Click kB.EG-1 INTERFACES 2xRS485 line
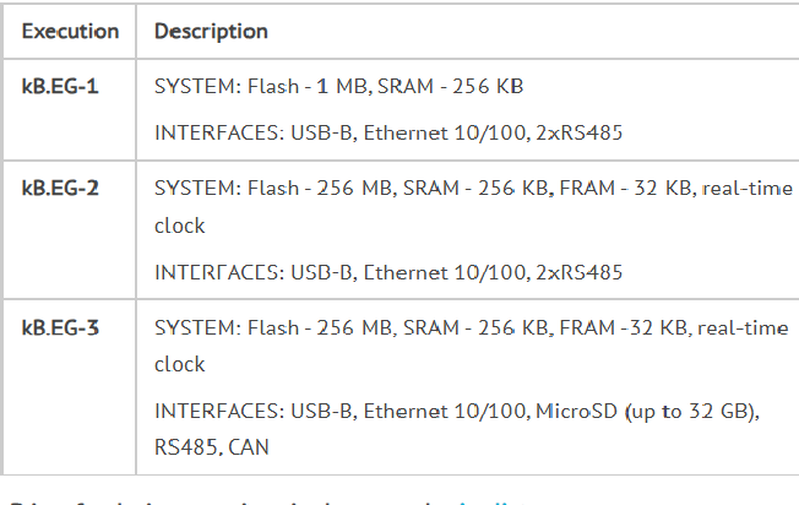Viewport: 799px width, 505px height. (x=388, y=132)
